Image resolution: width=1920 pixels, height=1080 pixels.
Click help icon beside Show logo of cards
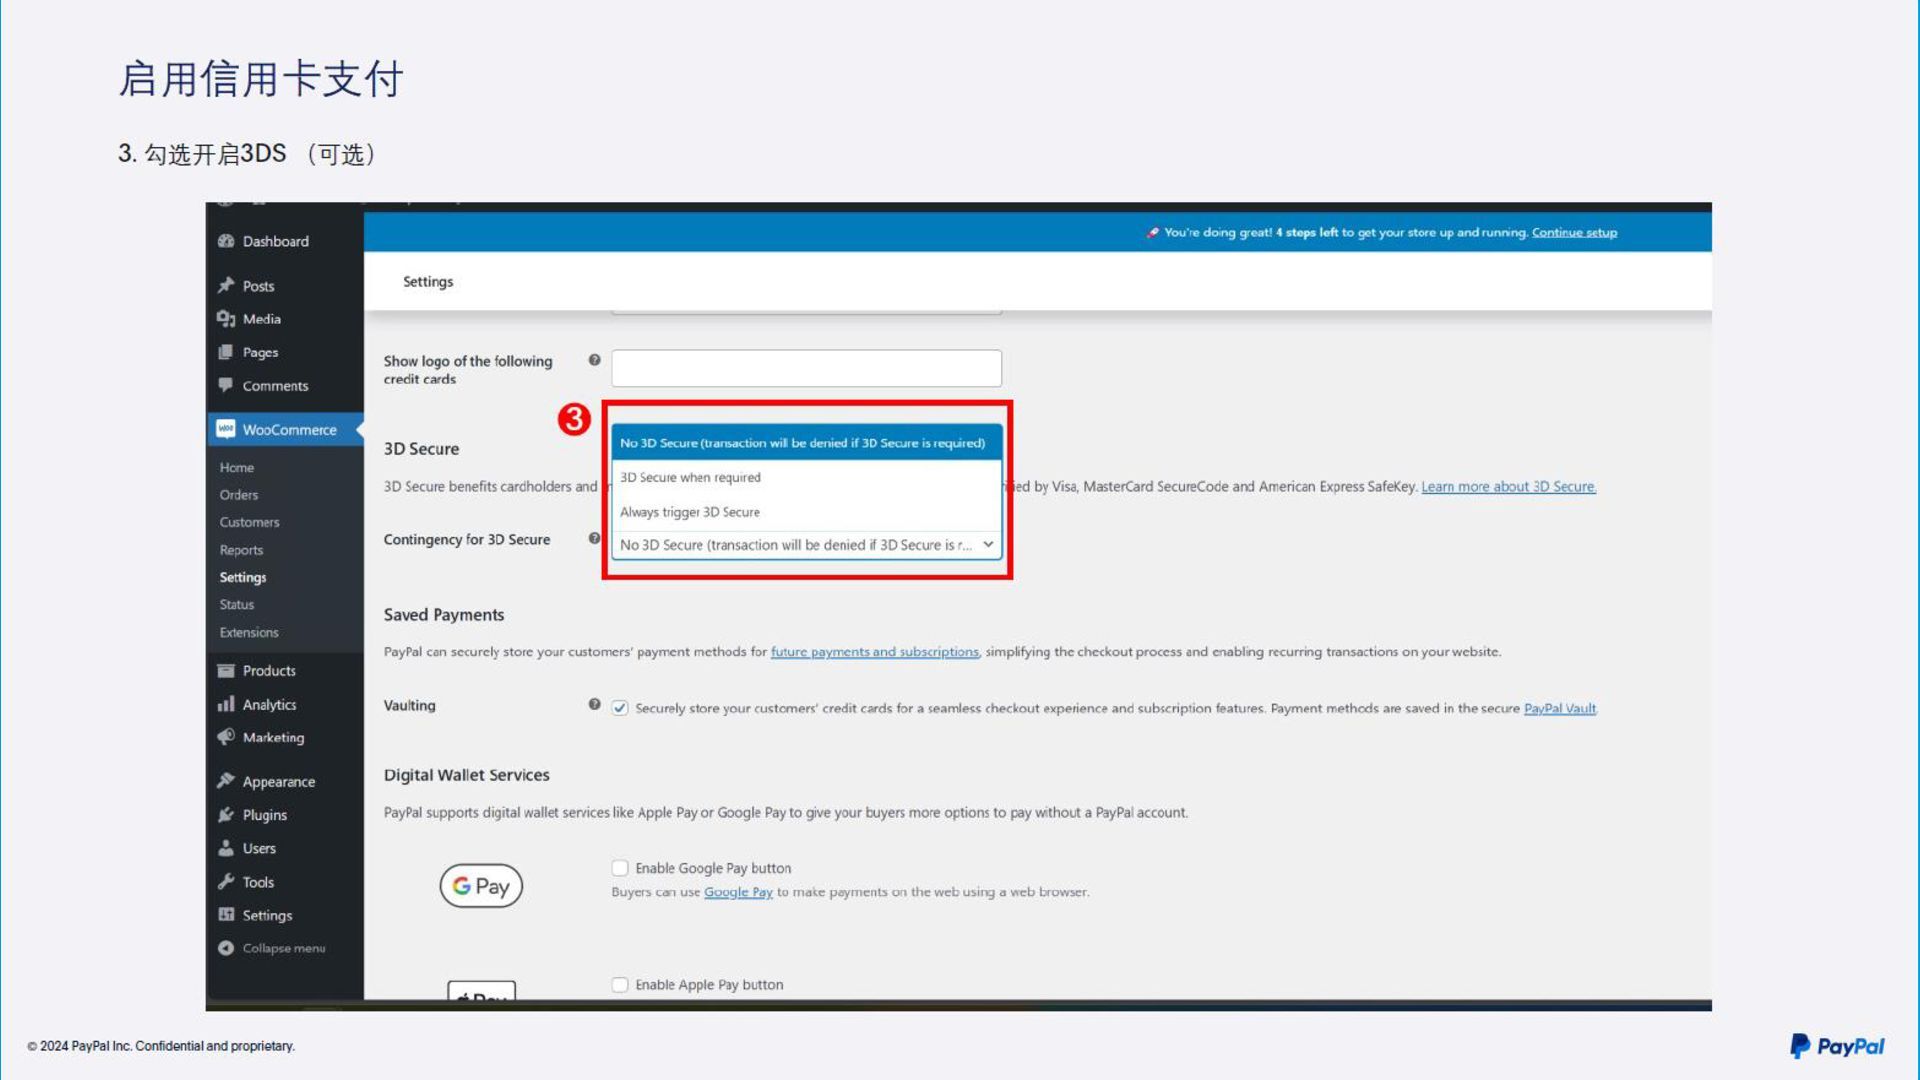click(594, 360)
